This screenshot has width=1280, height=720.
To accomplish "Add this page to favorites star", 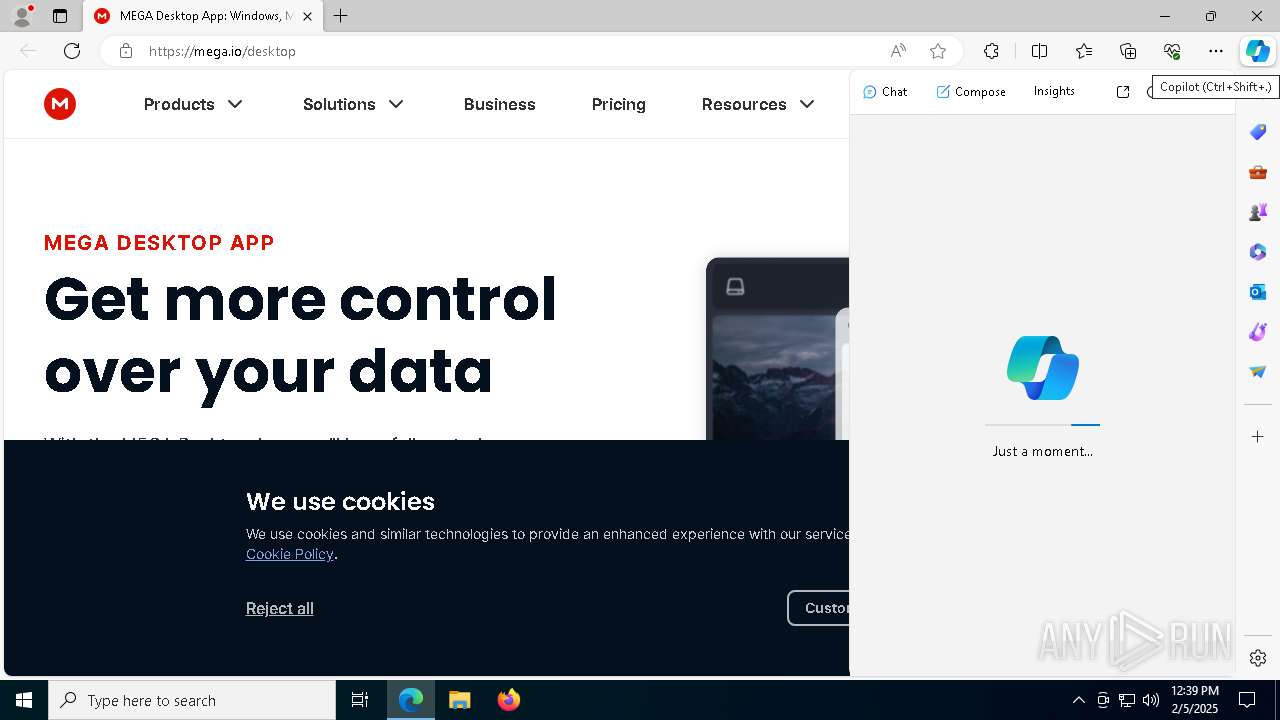I will click(938, 51).
